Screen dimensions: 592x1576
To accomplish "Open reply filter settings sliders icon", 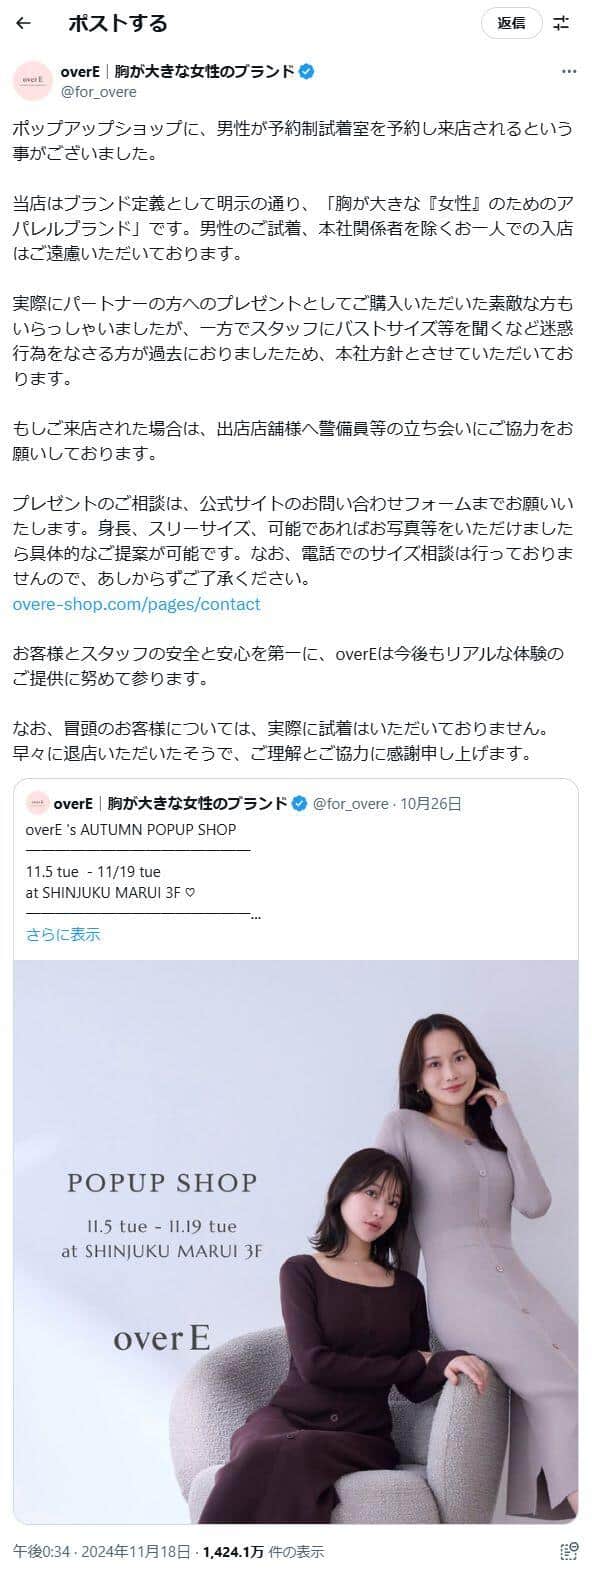I will (562, 23).
